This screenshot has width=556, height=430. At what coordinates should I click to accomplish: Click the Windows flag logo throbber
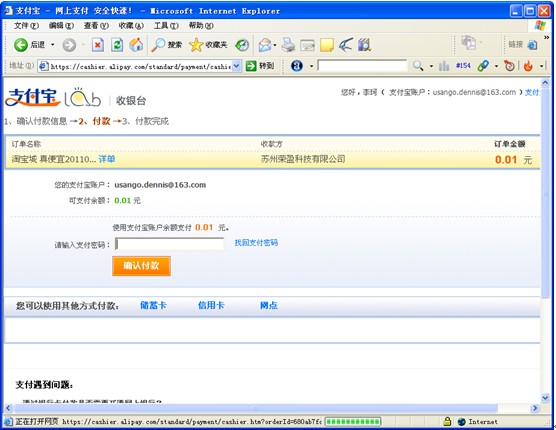coord(540,26)
